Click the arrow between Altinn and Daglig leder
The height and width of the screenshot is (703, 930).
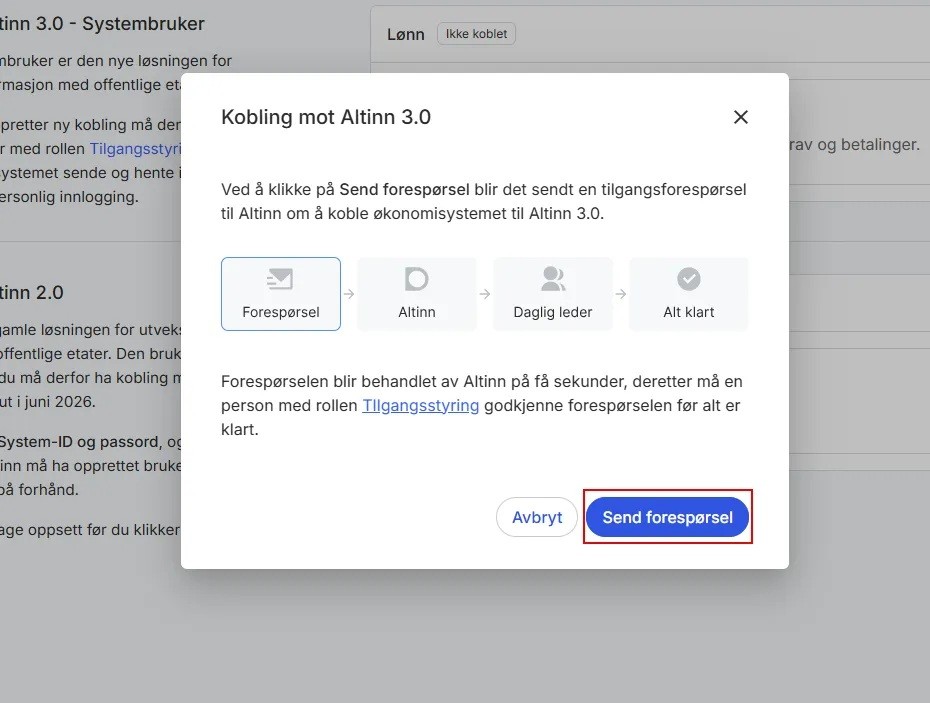point(485,294)
